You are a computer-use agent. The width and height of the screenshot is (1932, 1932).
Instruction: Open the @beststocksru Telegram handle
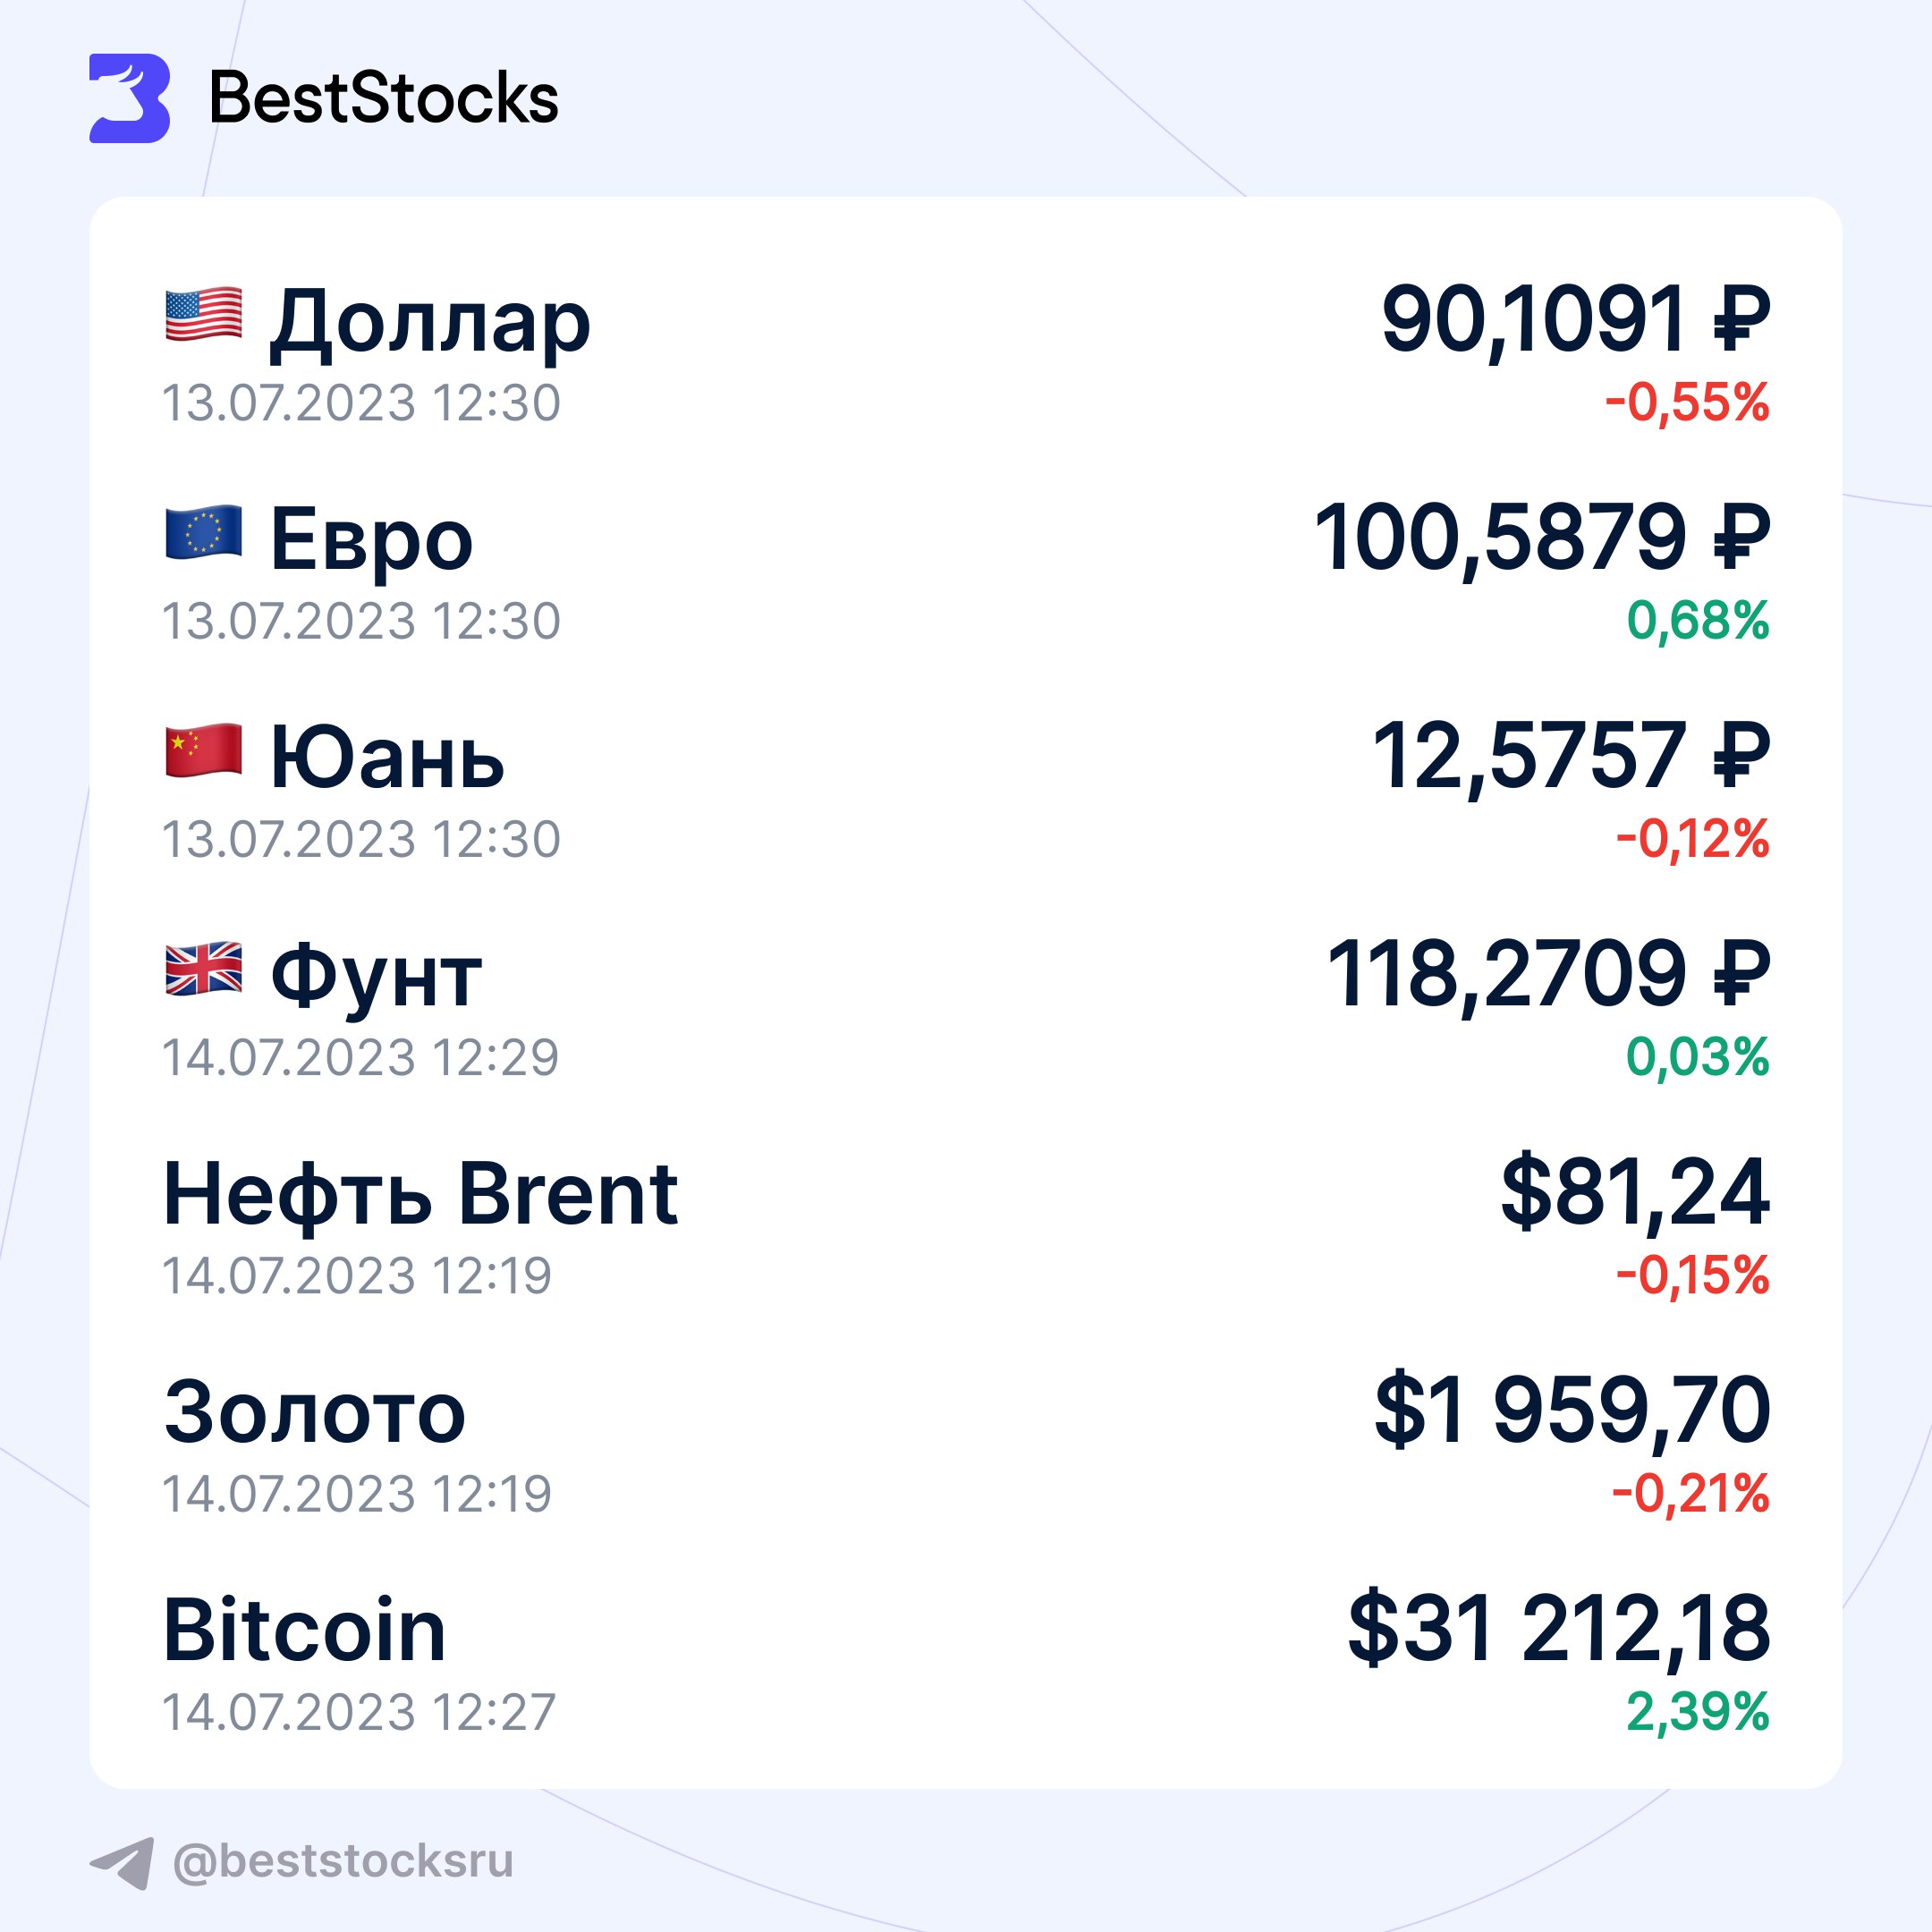pos(343,1861)
